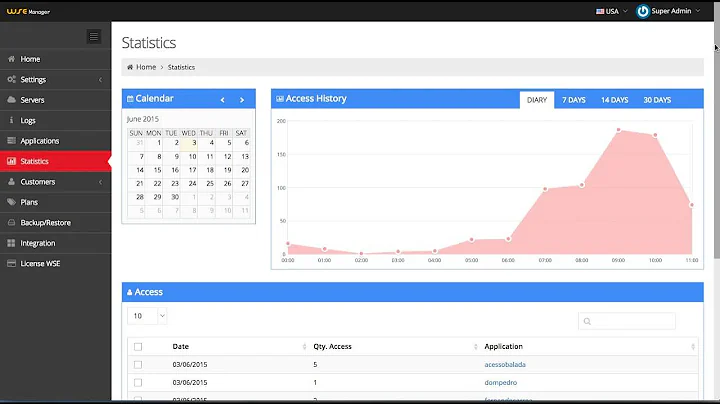
Task: Click the June 2015 month label
Action: coord(143,119)
